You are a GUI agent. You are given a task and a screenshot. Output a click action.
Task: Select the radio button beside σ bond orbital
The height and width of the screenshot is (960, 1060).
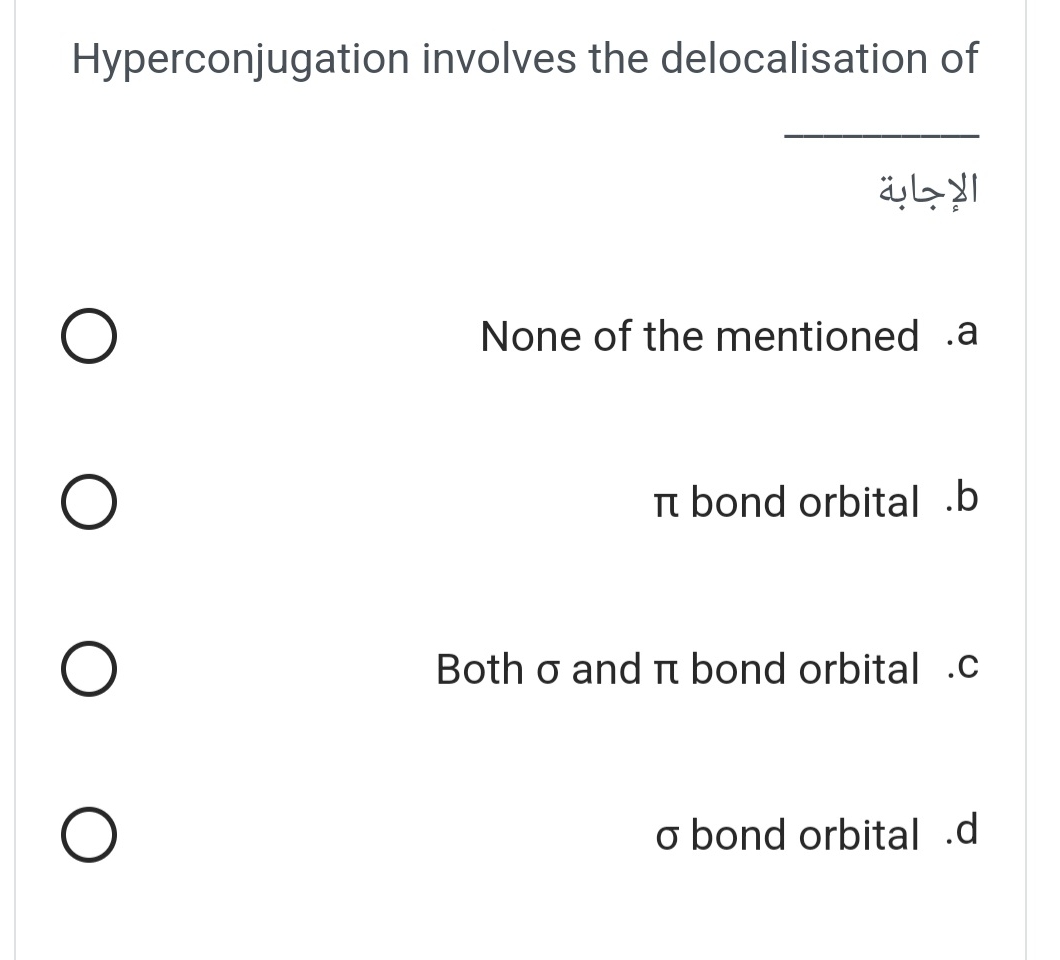click(x=88, y=835)
